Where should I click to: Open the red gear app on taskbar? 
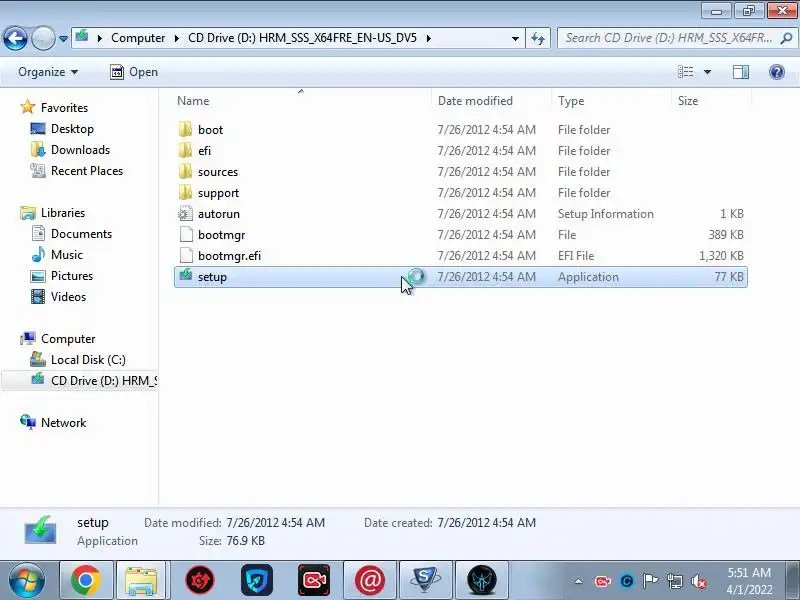pyautogui.click(x=200, y=580)
